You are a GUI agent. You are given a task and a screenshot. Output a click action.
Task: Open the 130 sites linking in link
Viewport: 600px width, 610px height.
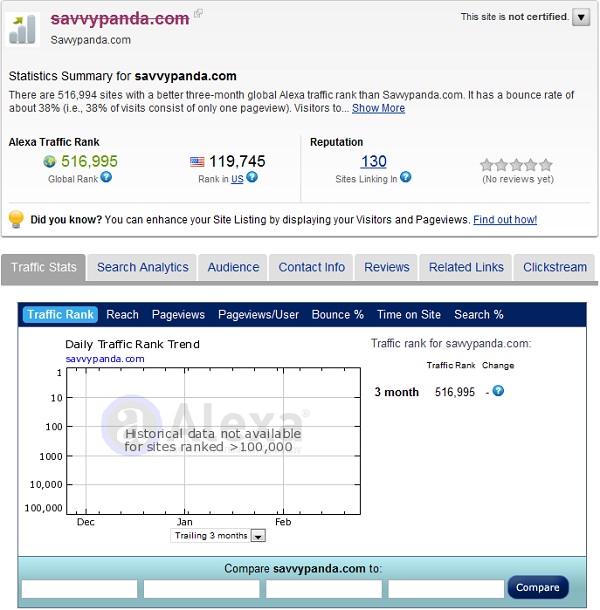373,161
